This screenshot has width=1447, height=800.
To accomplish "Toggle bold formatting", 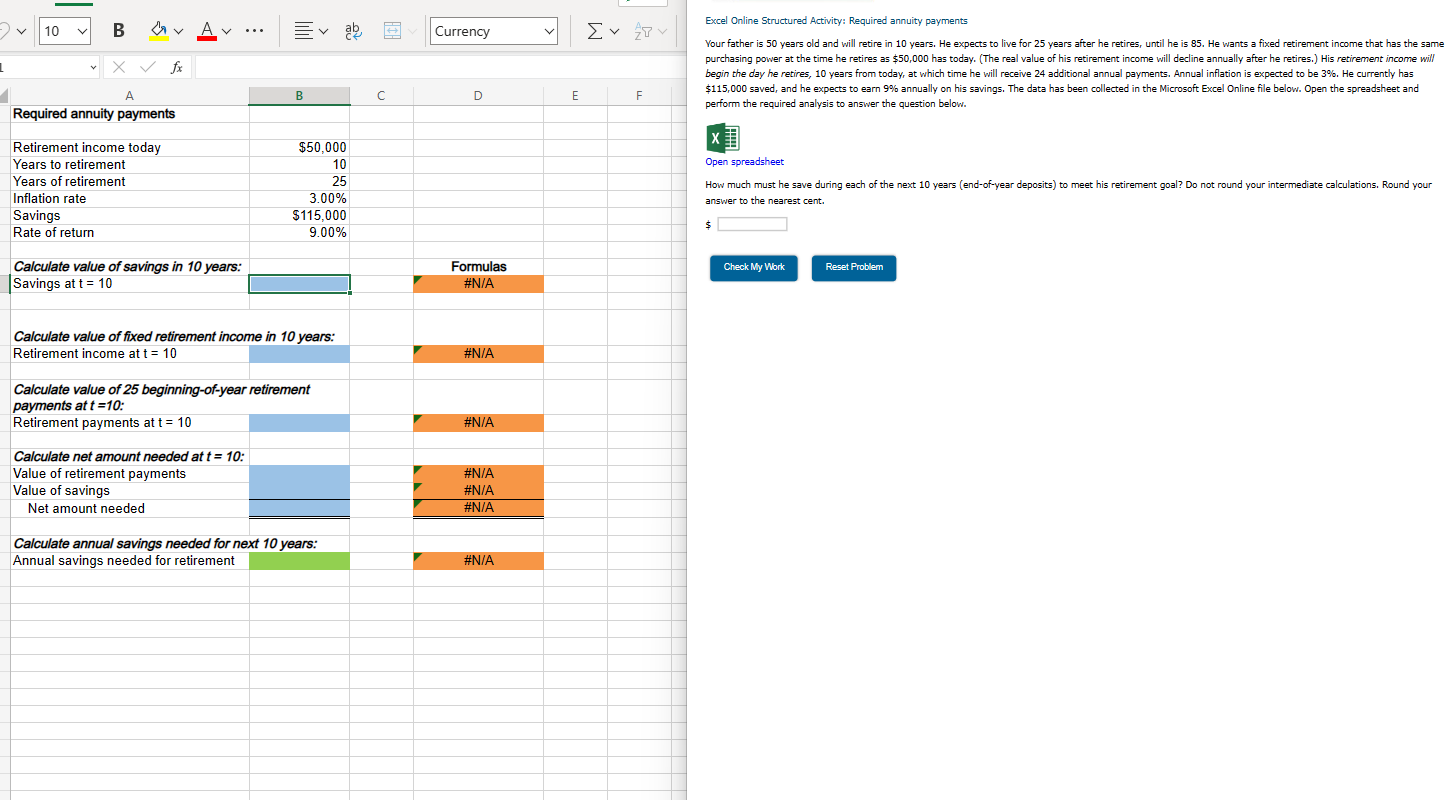I will click(x=118, y=31).
